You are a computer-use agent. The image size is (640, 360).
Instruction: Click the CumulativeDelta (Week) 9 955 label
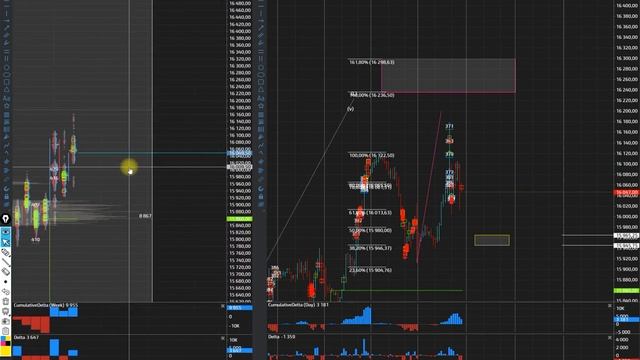click(x=45, y=305)
